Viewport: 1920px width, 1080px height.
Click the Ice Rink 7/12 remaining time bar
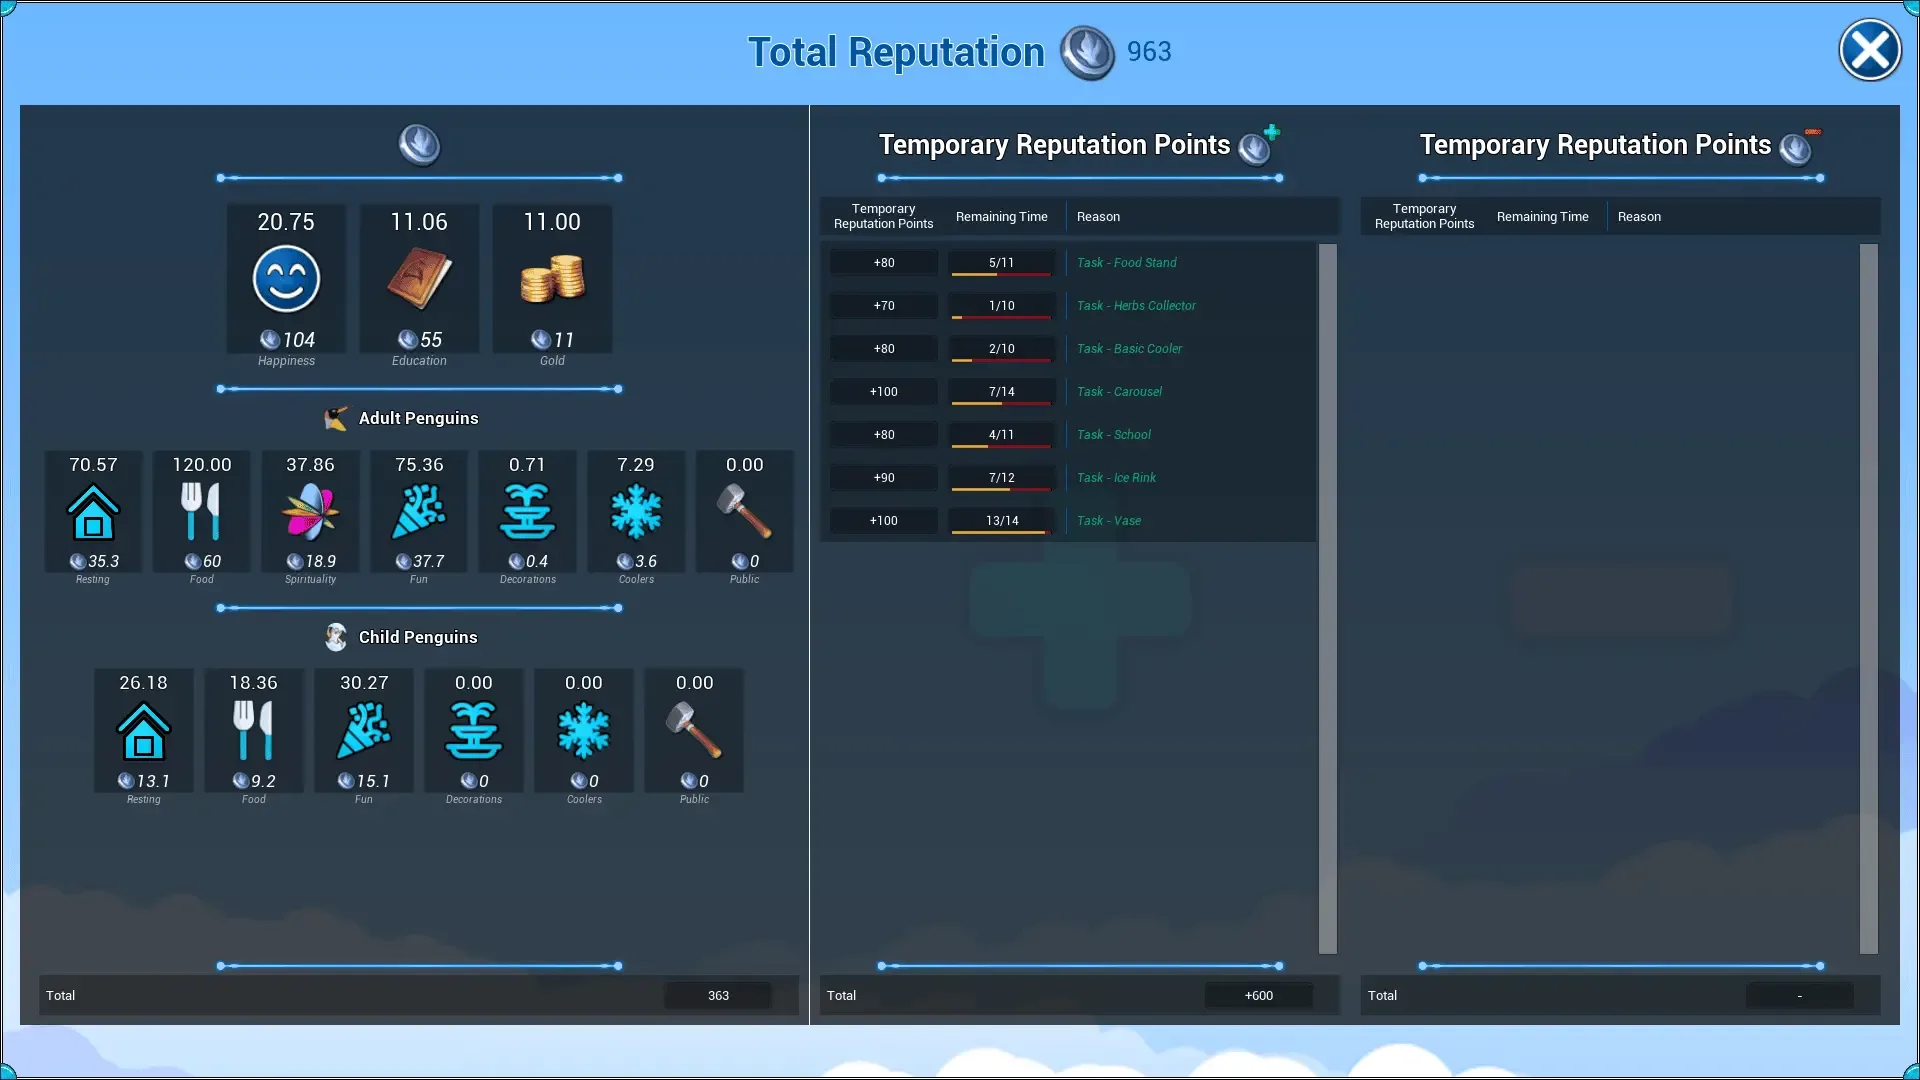click(1001, 479)
